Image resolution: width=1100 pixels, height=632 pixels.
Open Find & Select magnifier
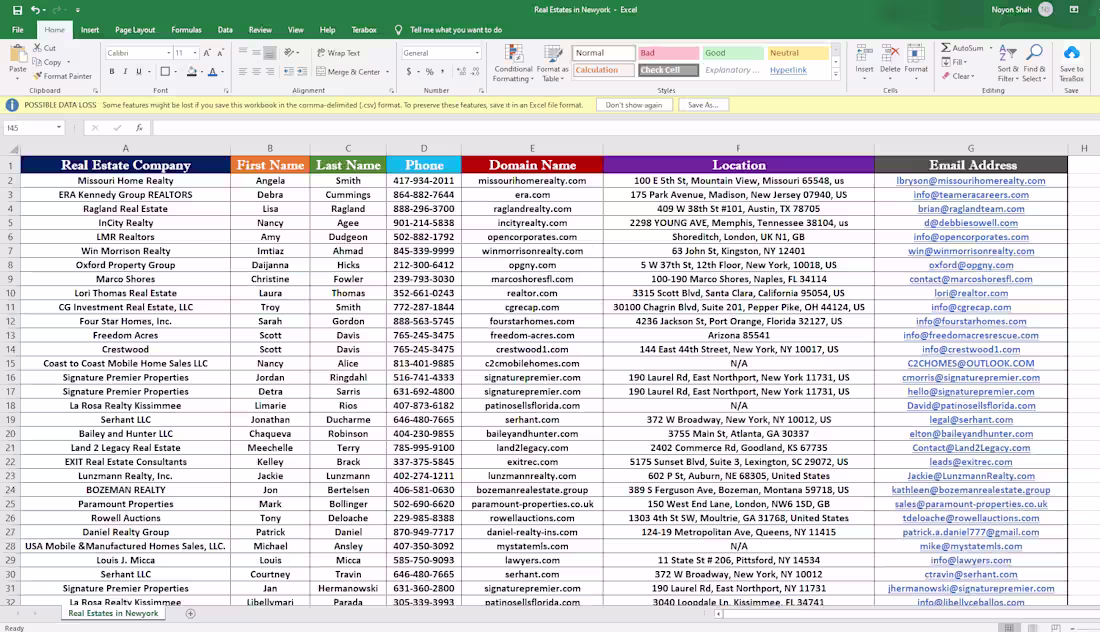[1034, 63]
